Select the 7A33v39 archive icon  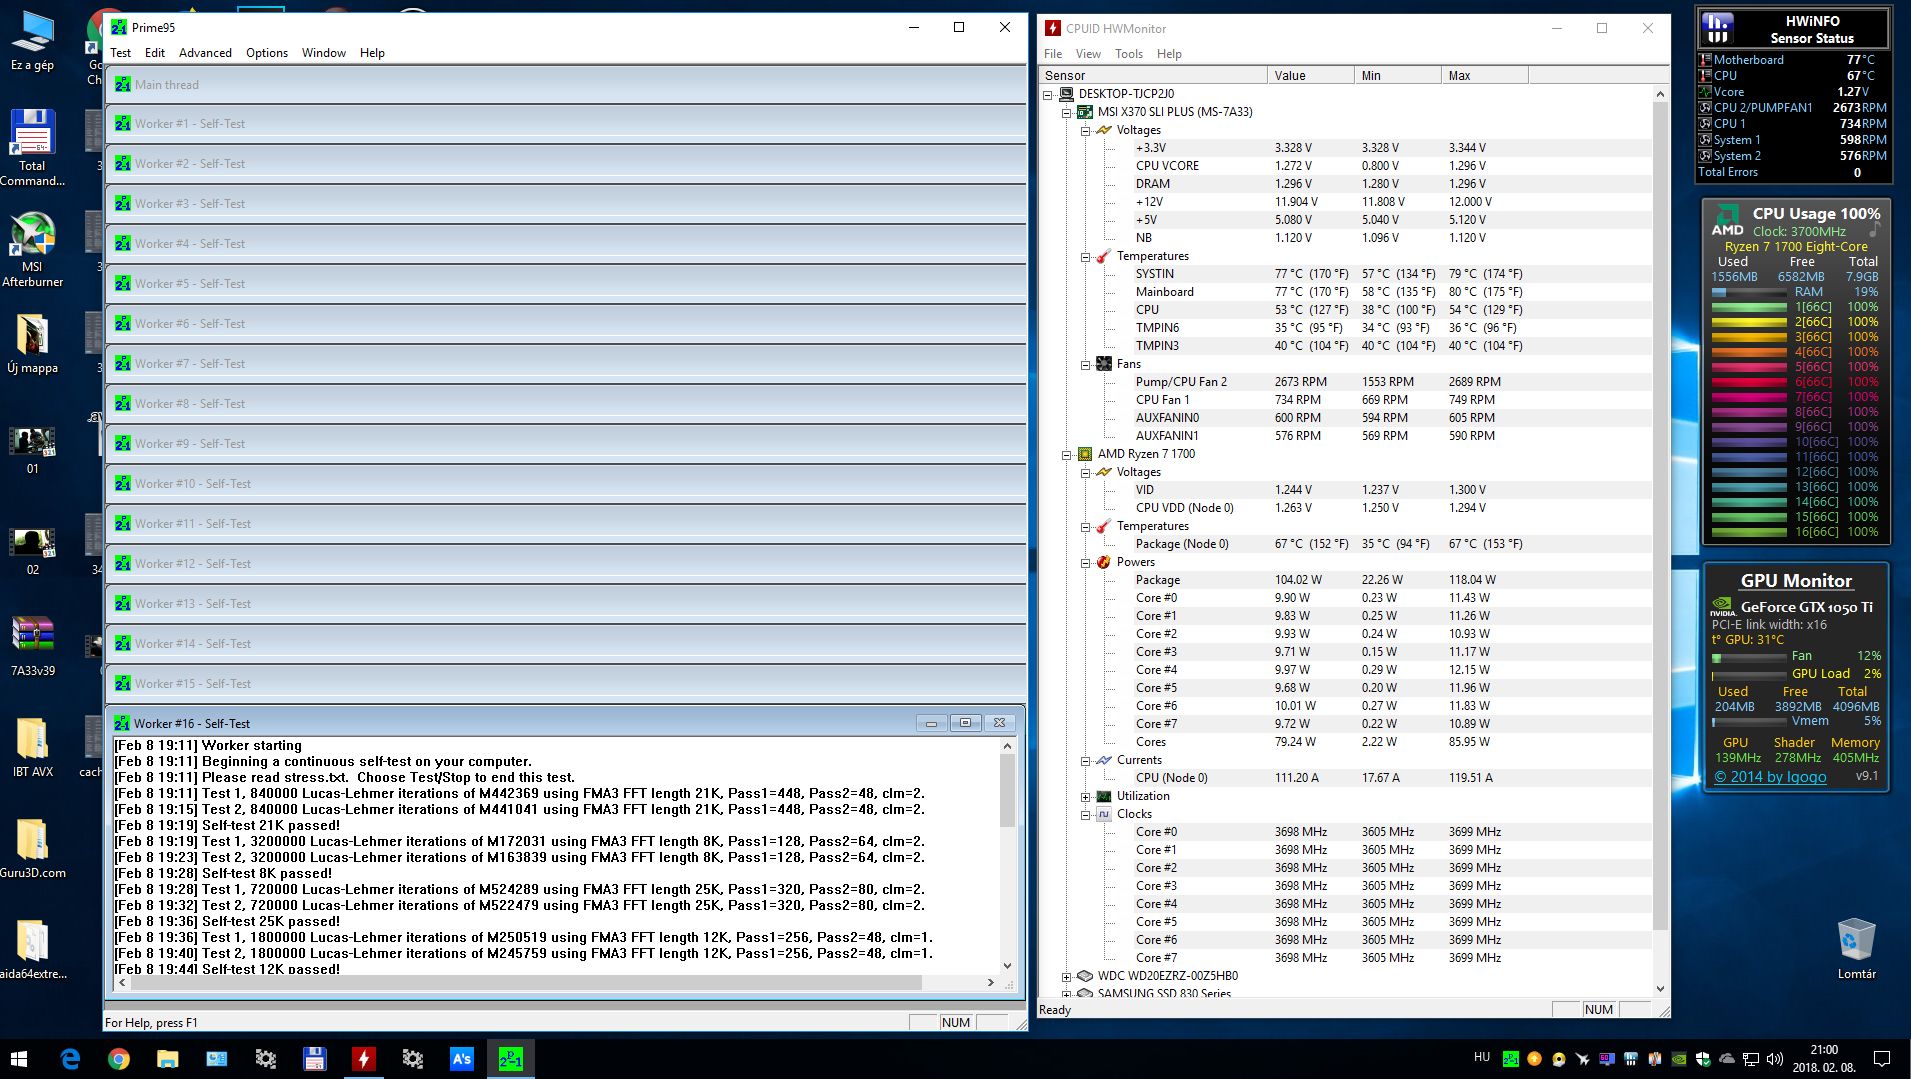click(32, 646)
